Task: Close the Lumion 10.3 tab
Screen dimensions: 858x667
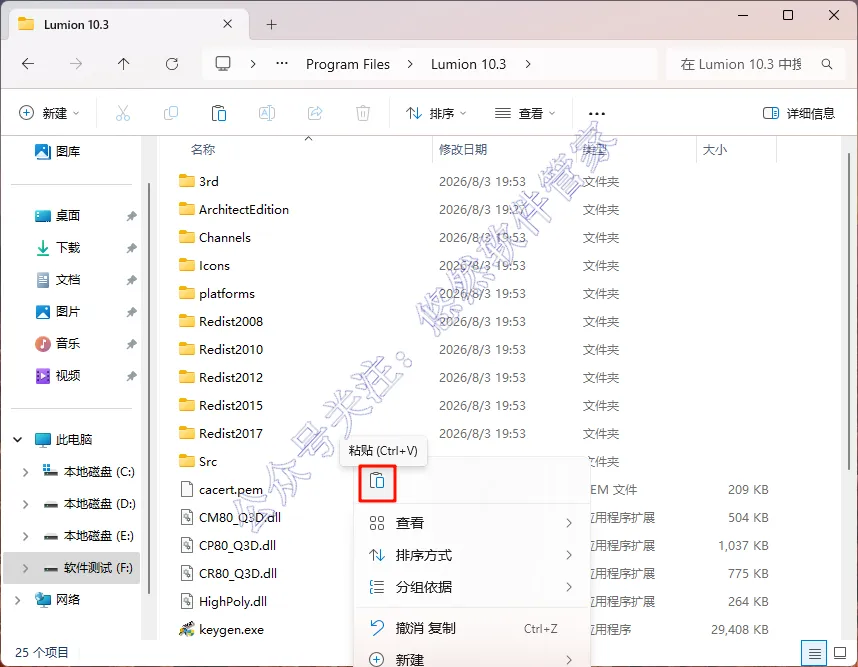Action: [x=228, y=24]
